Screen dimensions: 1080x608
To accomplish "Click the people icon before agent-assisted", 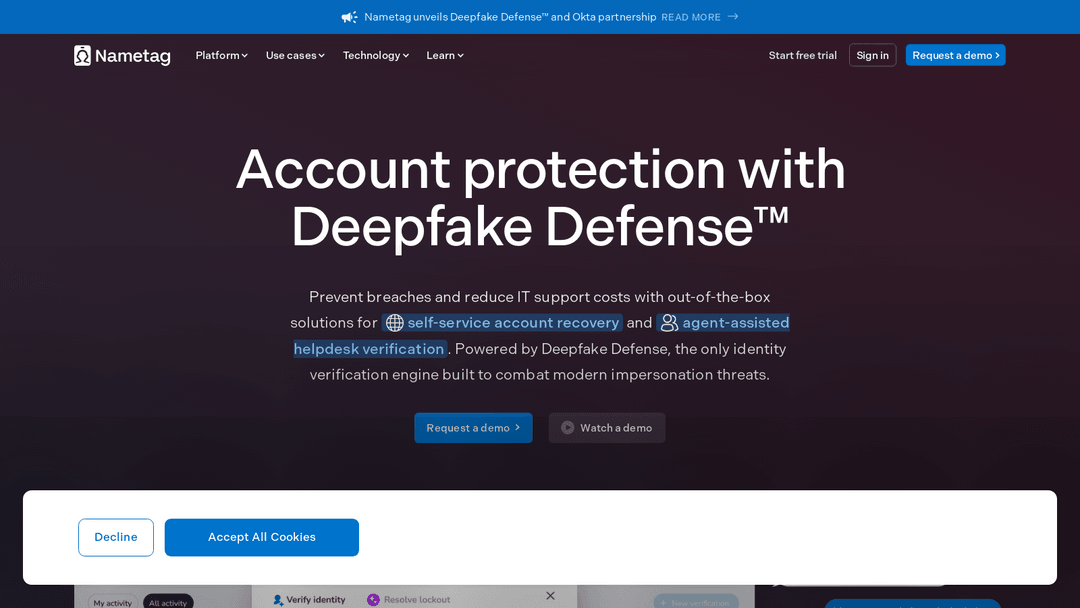I will (x=669, y=323).
